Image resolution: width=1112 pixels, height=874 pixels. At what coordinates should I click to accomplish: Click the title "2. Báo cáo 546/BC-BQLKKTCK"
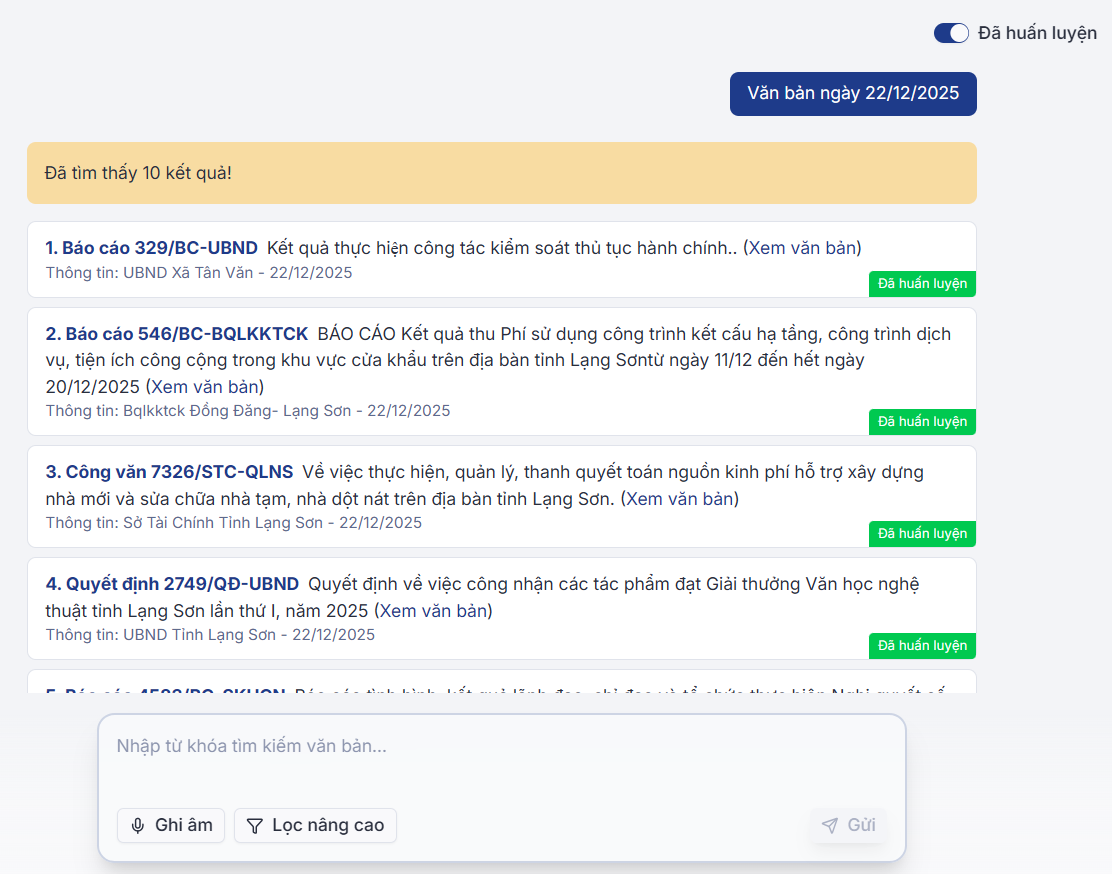(x=177, y=334)
